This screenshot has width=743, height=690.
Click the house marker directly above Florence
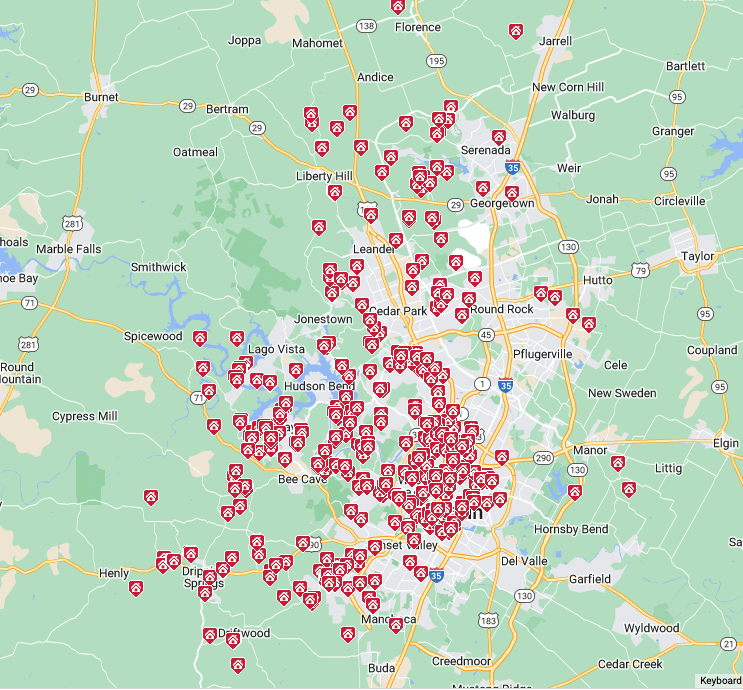point(398,6)
